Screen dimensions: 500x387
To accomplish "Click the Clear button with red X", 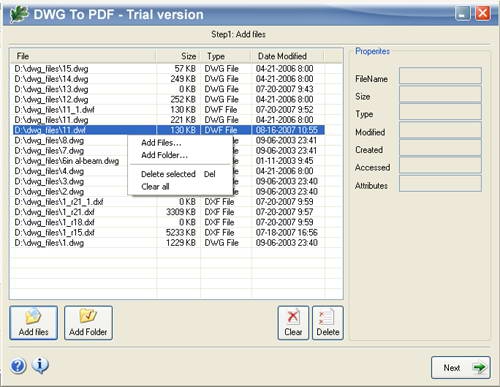I will point(293,323).
